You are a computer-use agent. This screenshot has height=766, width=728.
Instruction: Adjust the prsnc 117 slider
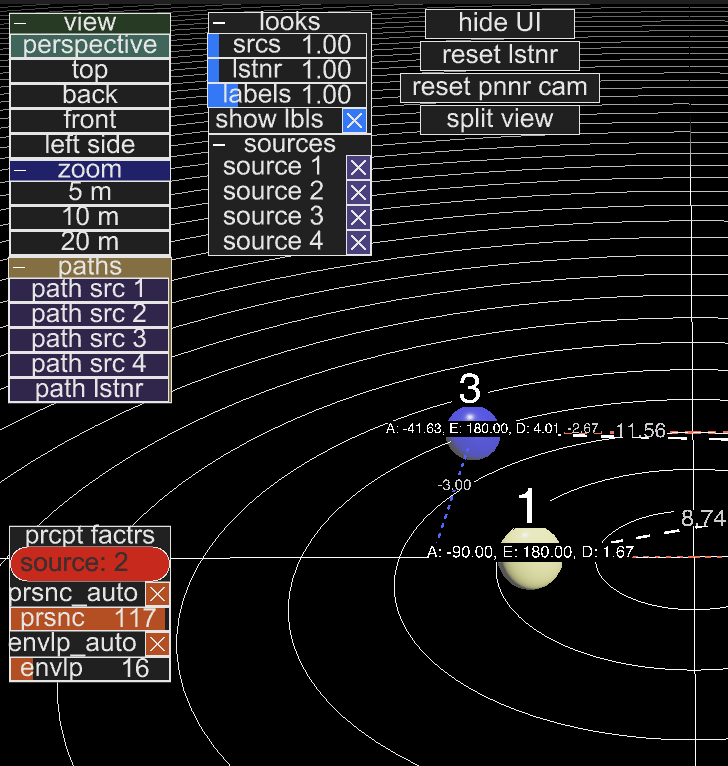(90, 619)
